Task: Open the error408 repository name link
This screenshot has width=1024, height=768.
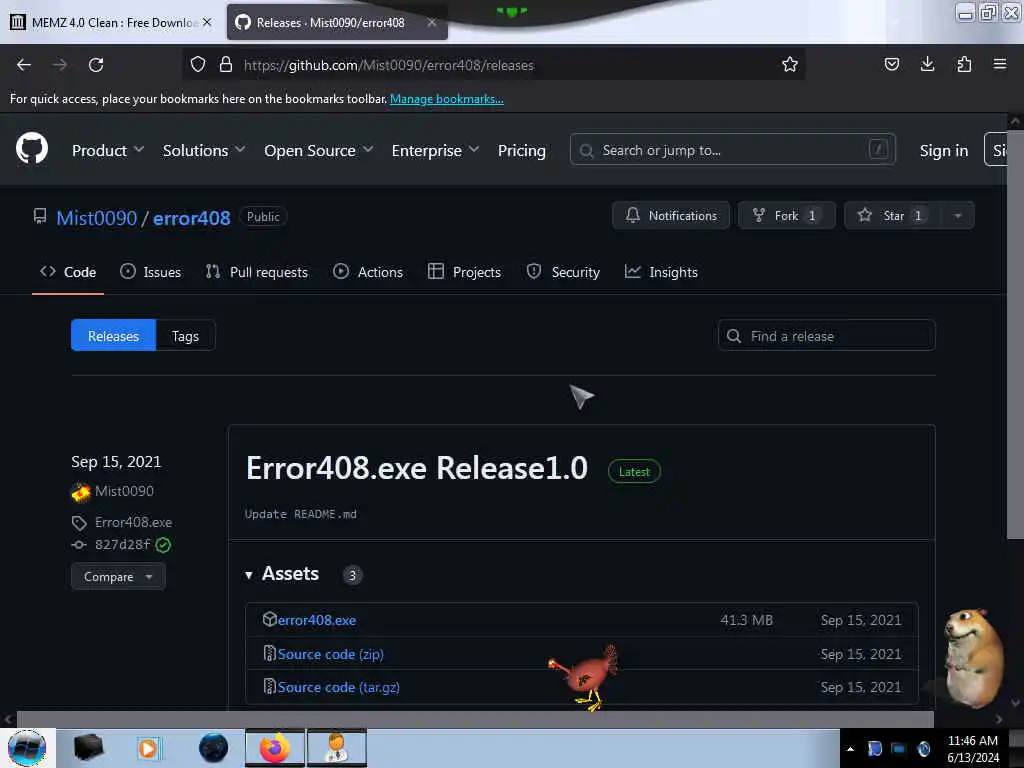Action: [x=191, y=217]
